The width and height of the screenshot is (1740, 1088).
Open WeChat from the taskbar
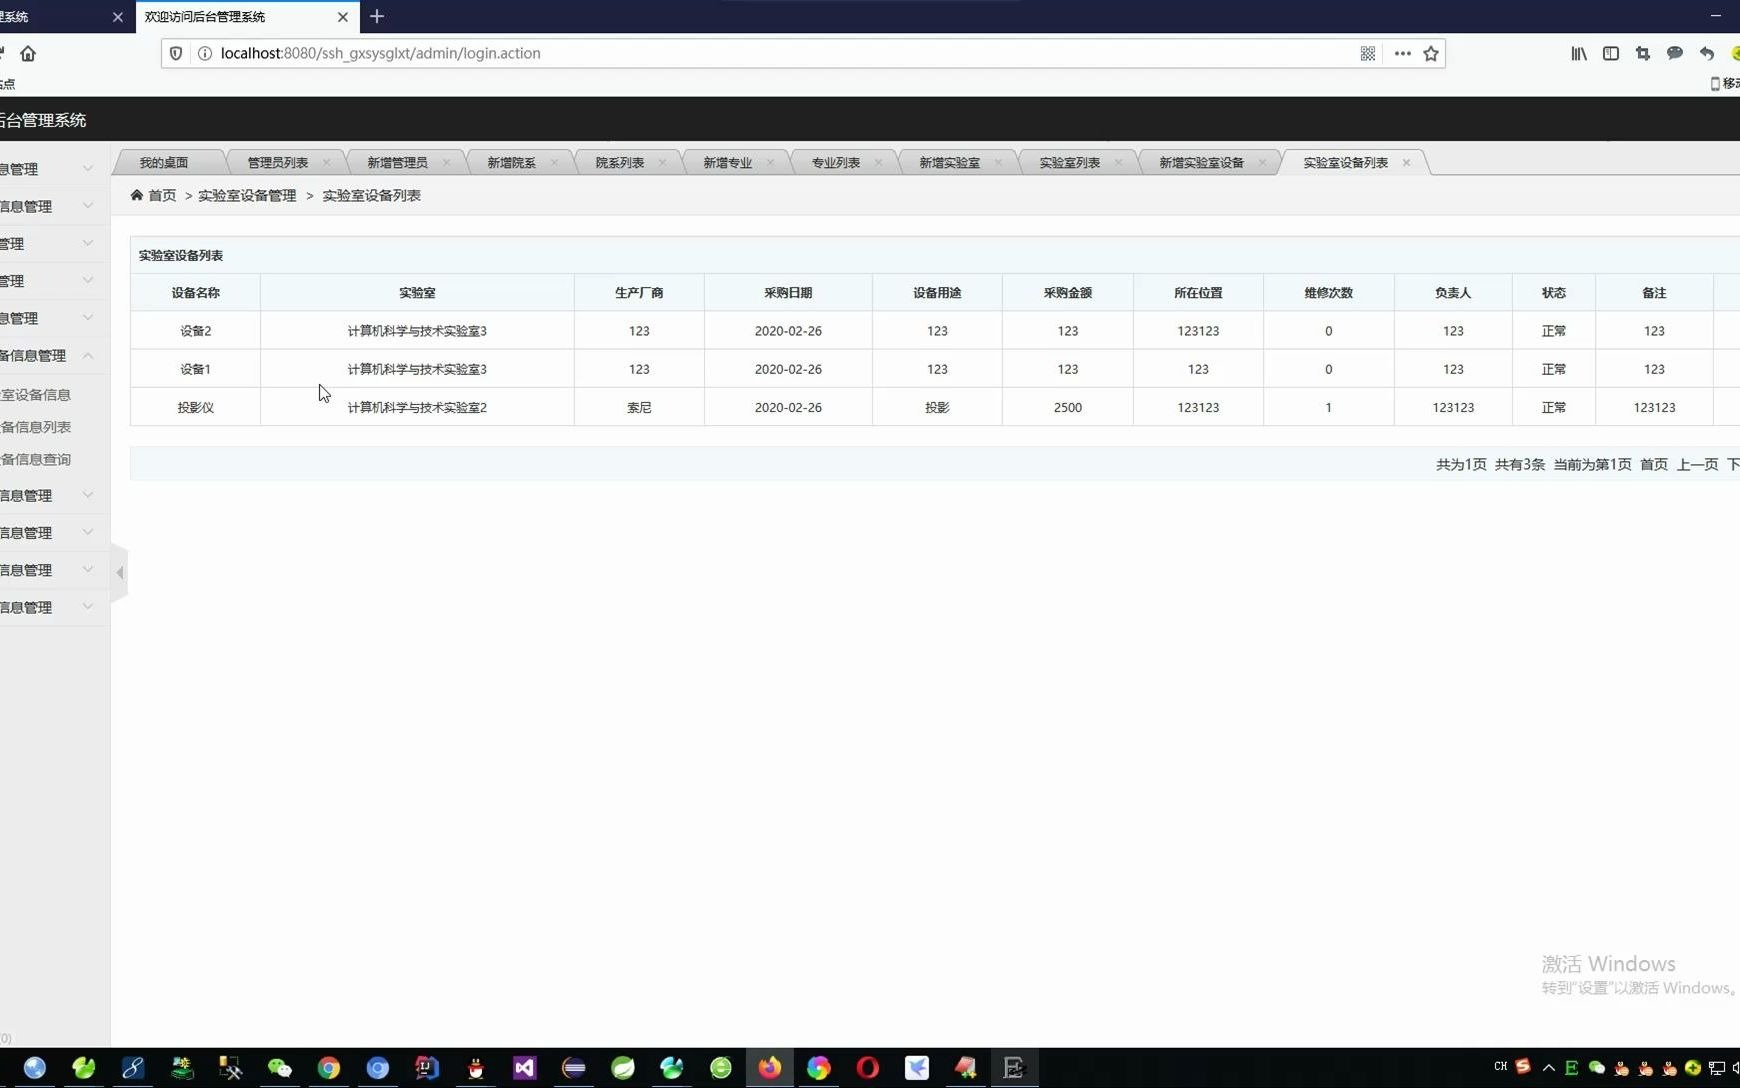point(279,1068)
